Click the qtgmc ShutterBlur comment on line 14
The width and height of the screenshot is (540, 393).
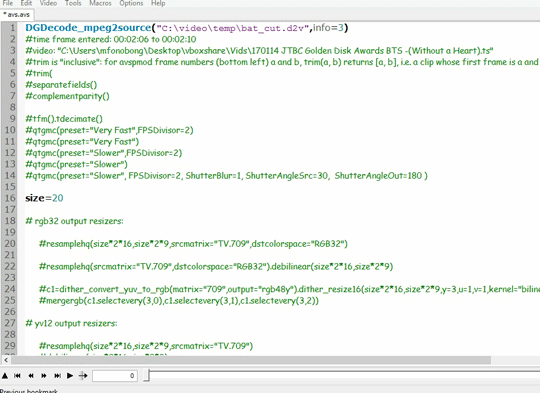point(226,176)
